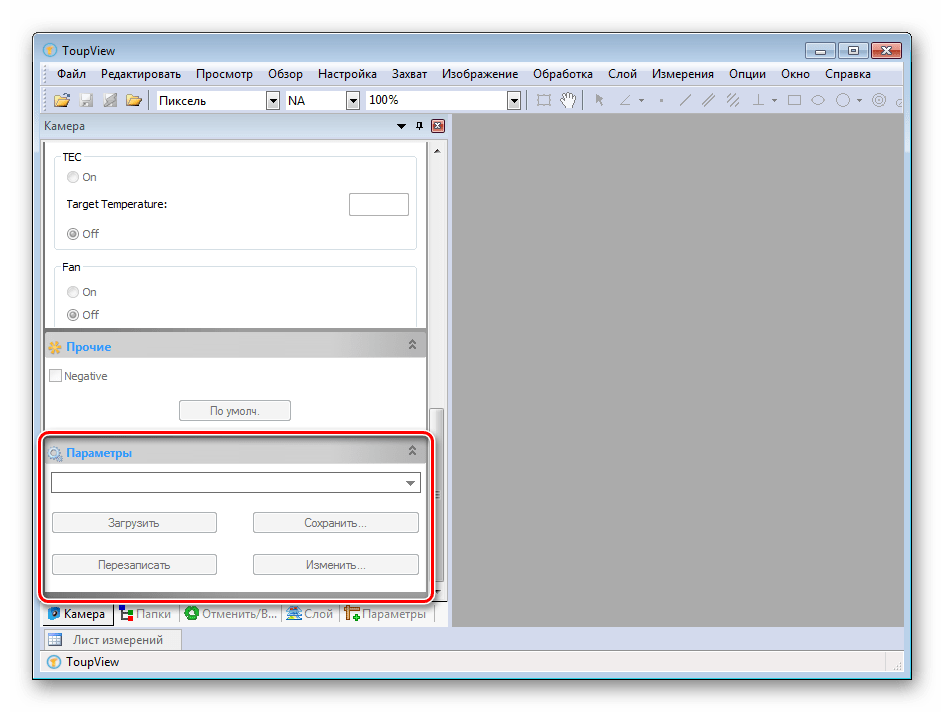Collapse the Прочие section
This screenshot has height=712, width=944.
click(412, 345)
